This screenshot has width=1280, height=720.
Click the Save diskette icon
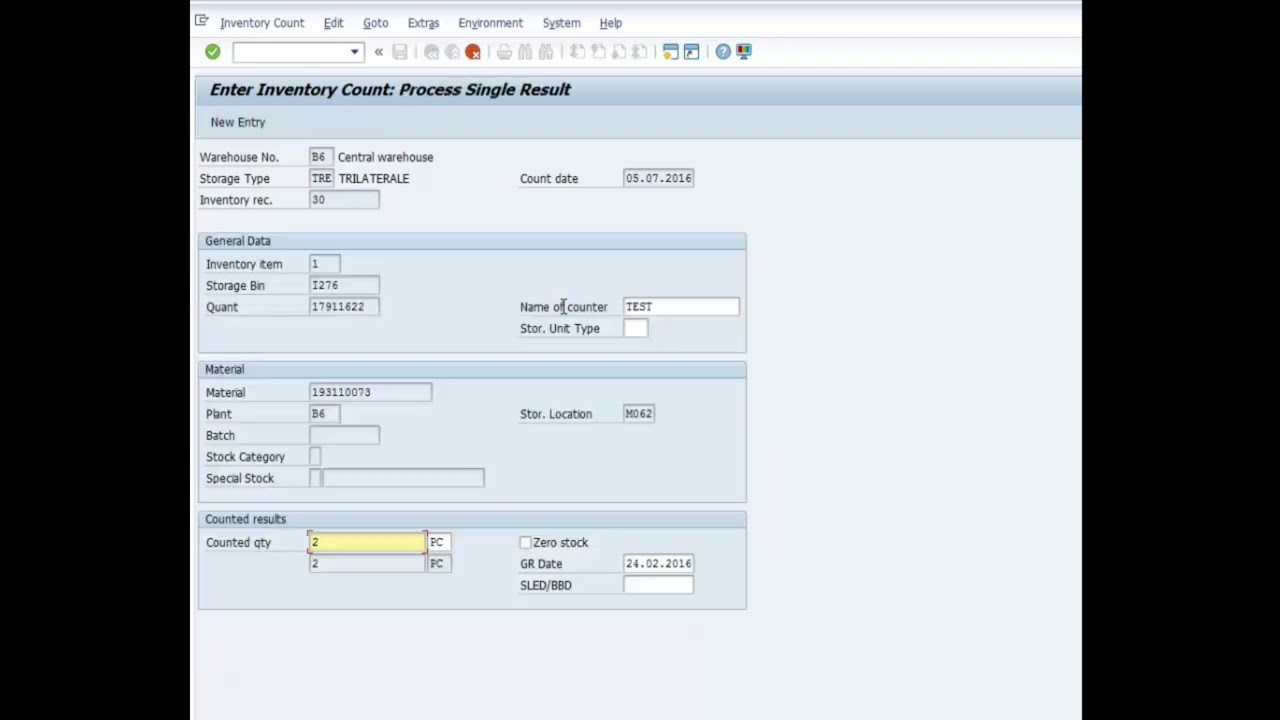coord(400,52)
